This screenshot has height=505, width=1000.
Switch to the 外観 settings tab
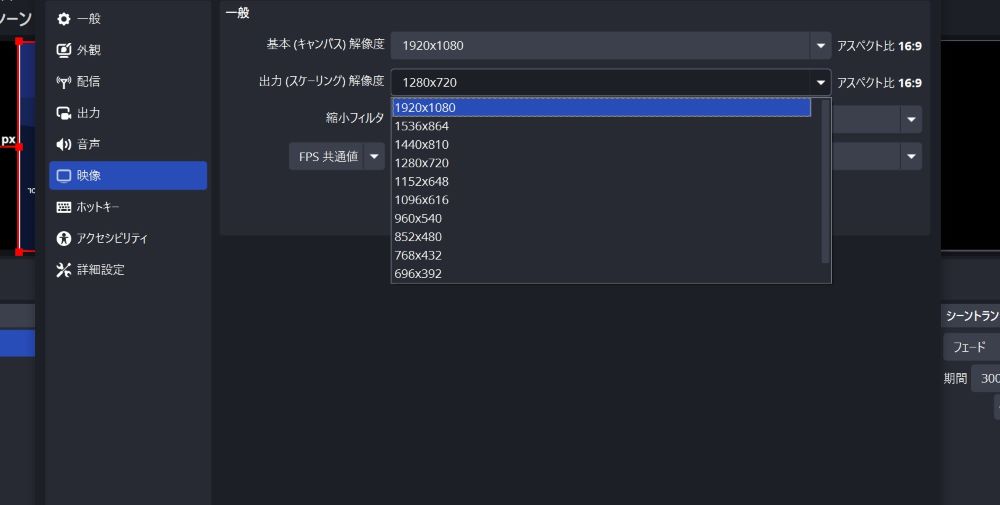128,50
